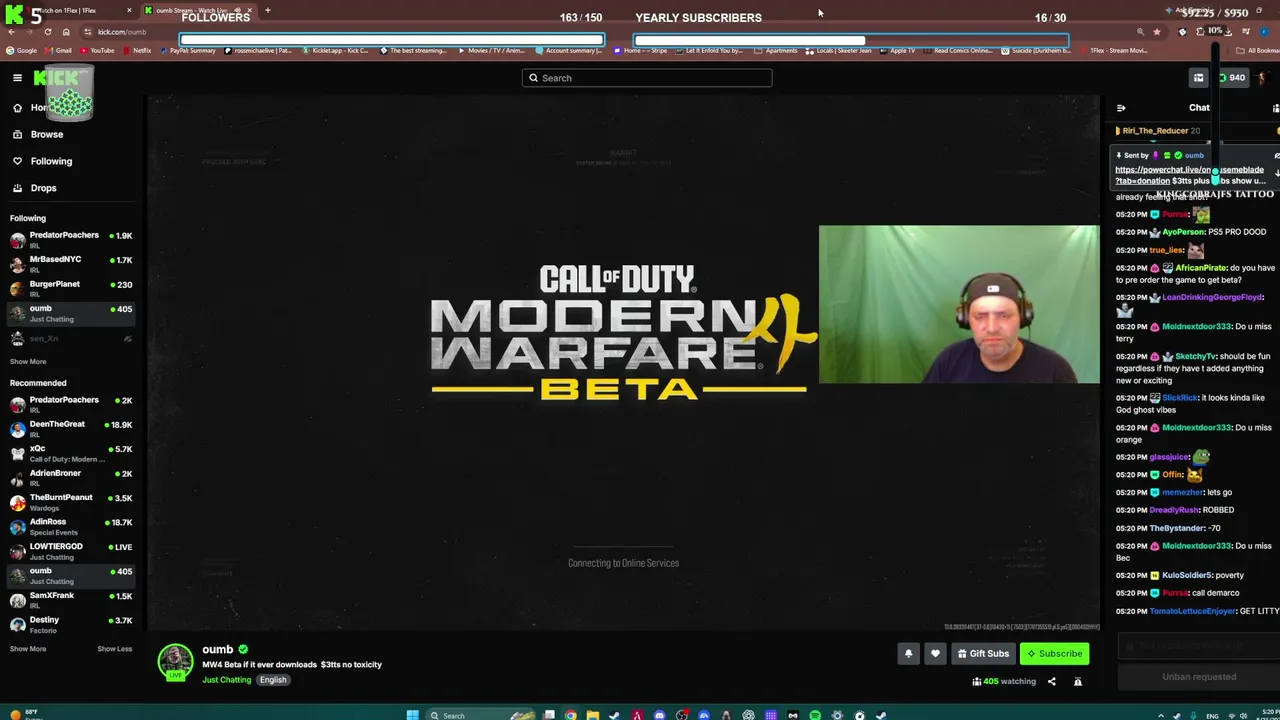Open Windows Start menu

[x=412, y=715]
